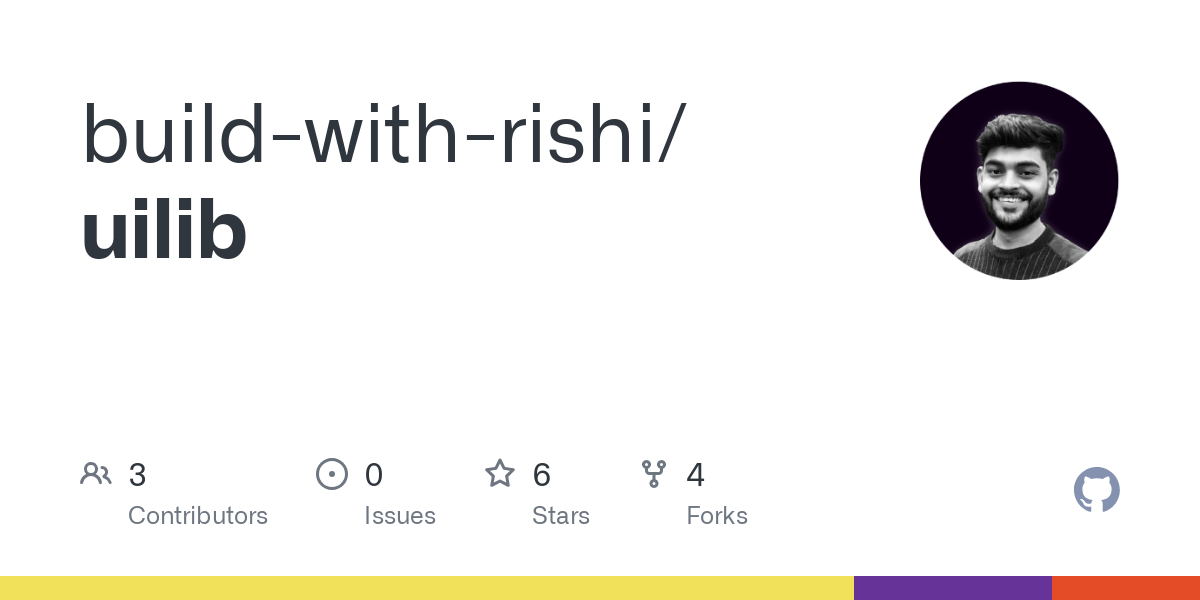Click the Issues circle-dot icon
The width and height of the screenshot is (1200, 600).
(332, 474)
